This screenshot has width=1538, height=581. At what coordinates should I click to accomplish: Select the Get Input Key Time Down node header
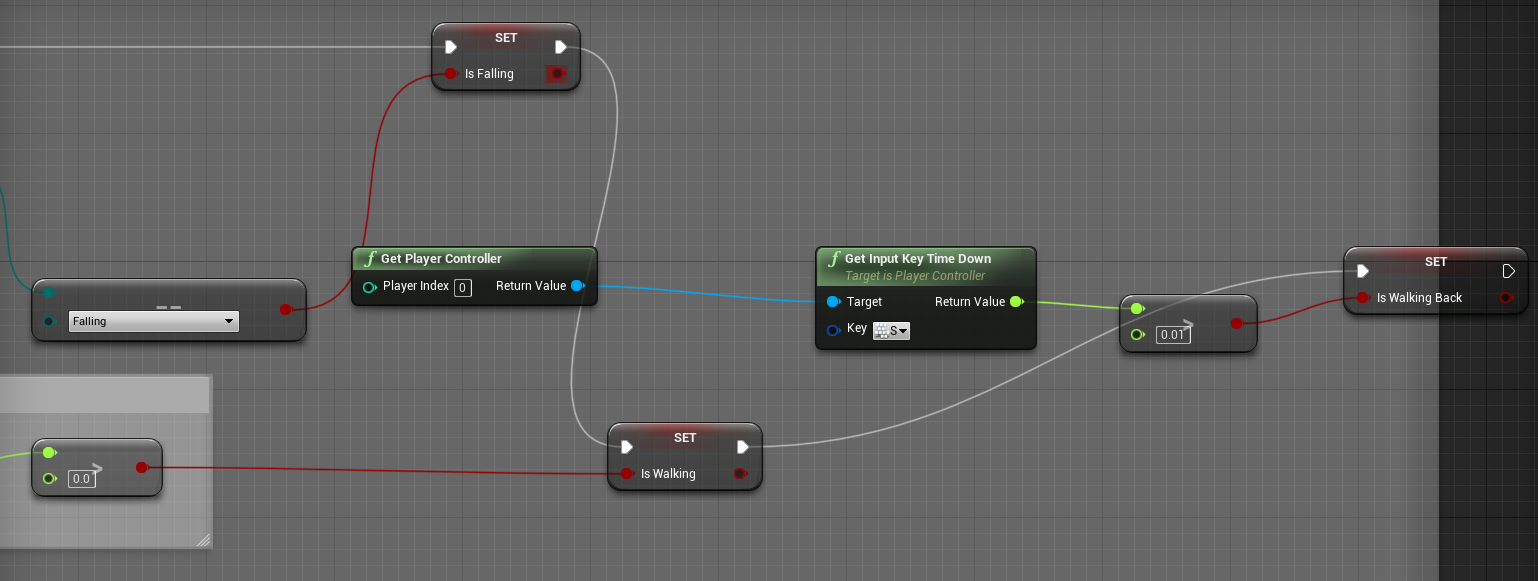tap(917, 259)
